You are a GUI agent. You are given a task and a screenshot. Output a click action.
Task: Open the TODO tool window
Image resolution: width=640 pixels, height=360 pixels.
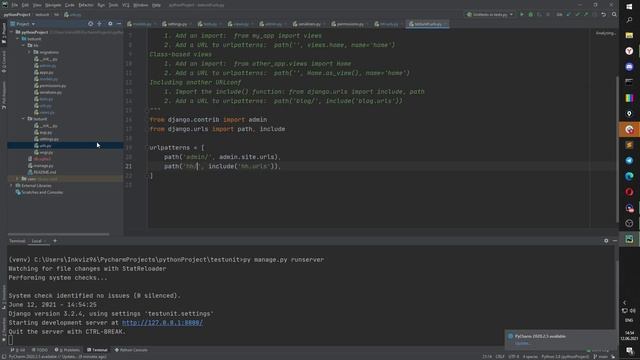point(40,350)
